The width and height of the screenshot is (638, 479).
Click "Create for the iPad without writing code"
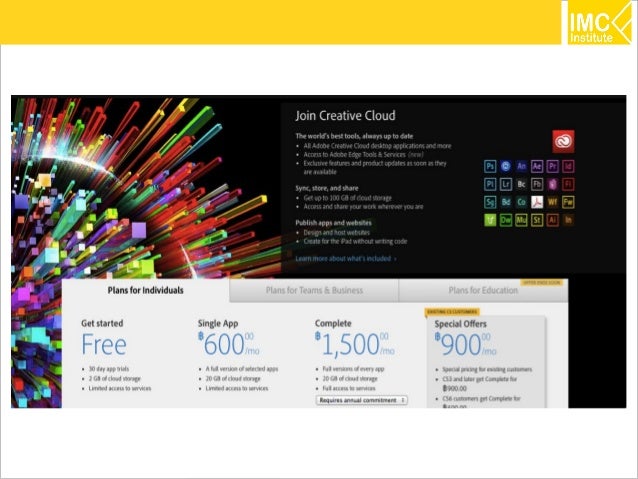coord(355,241)
